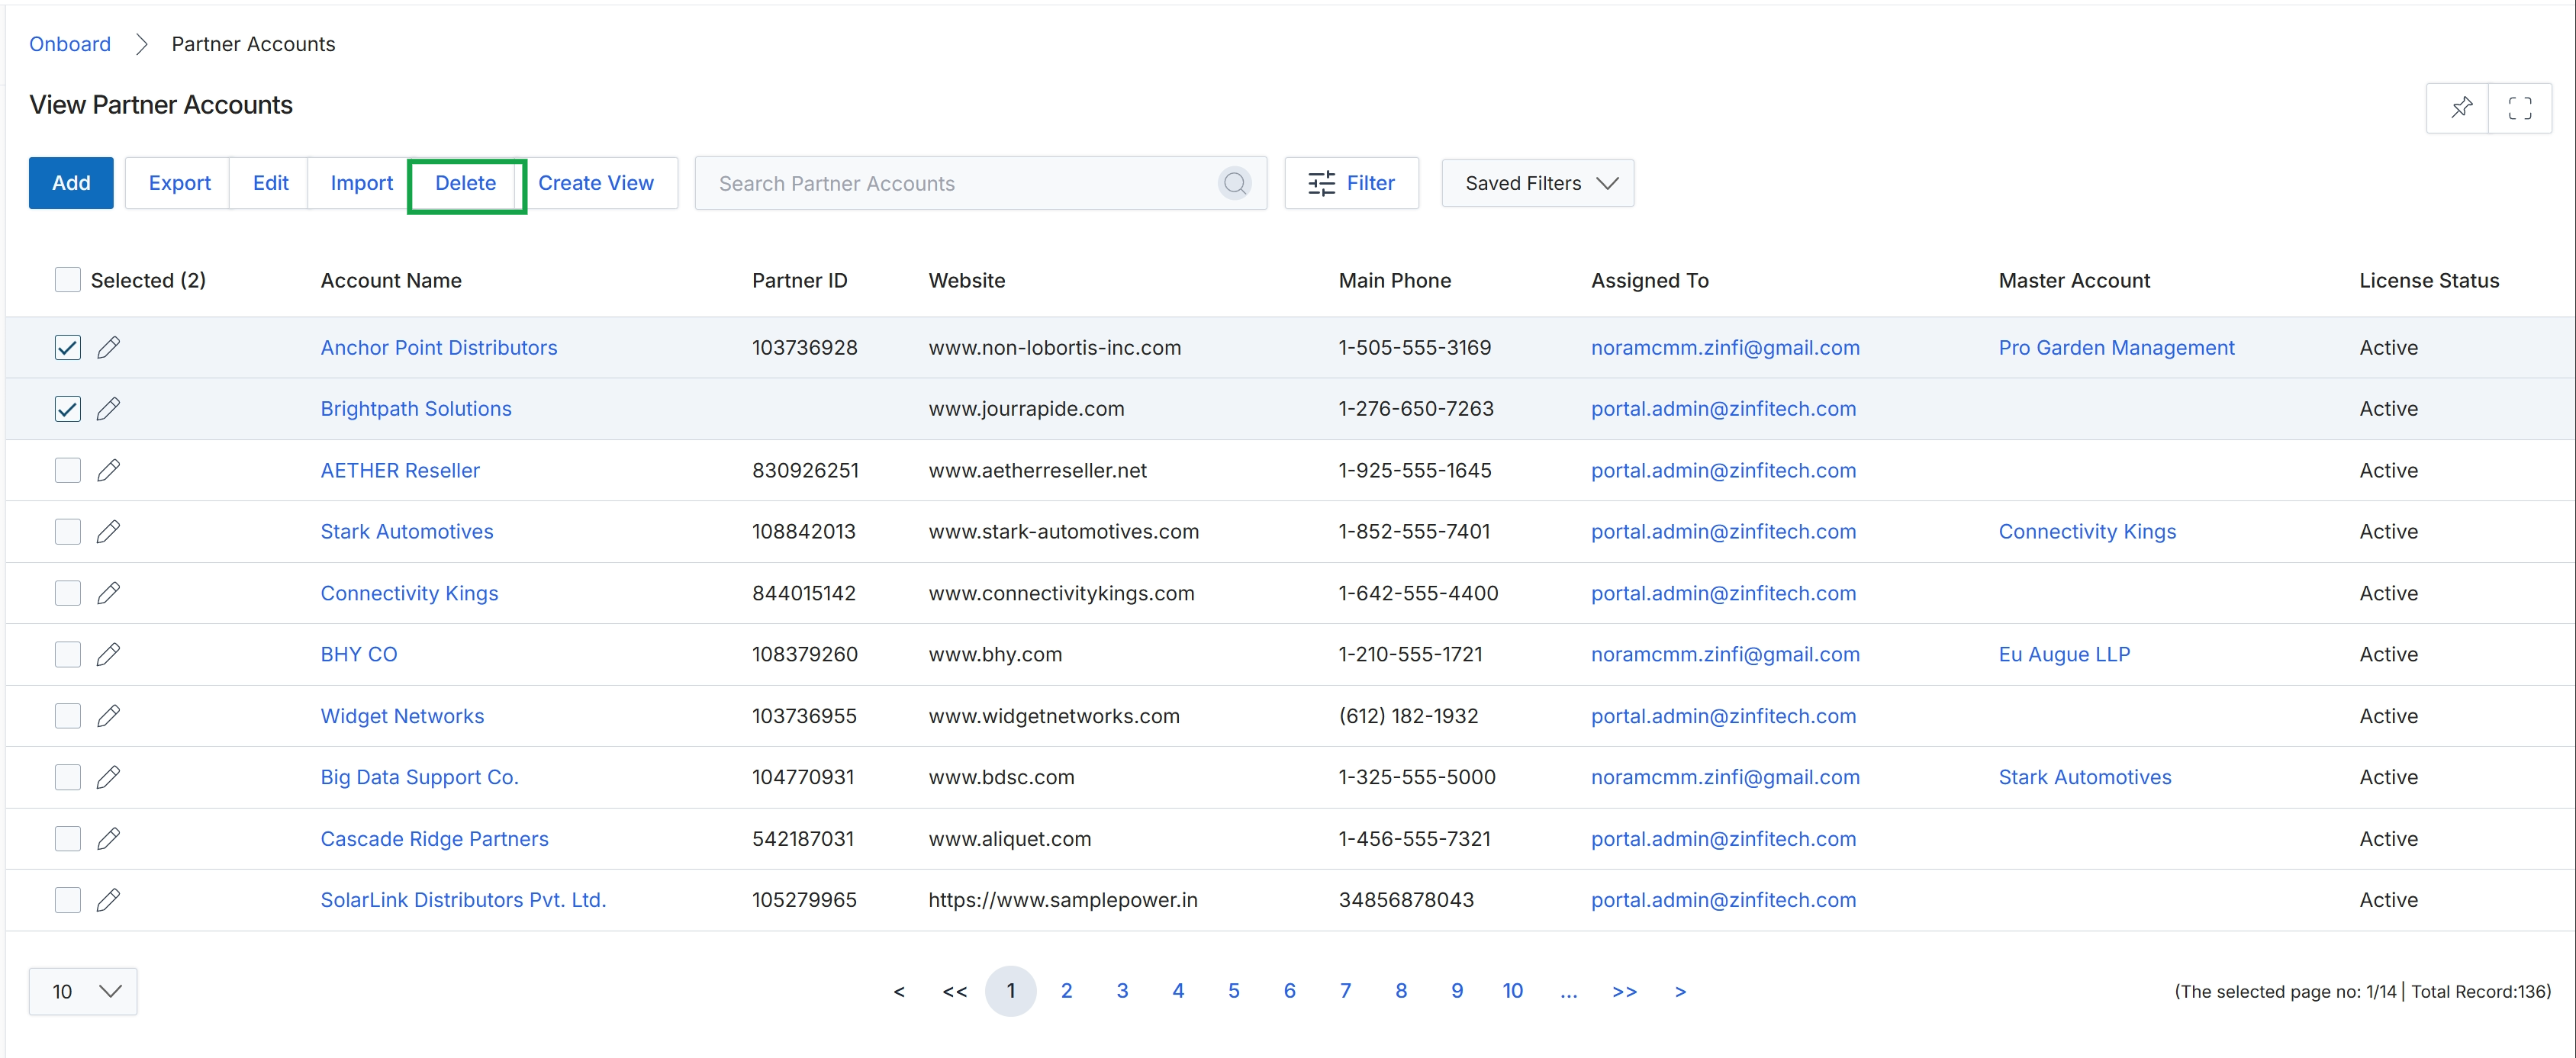
Task: Go to page 7
Action: [1345, 991]
